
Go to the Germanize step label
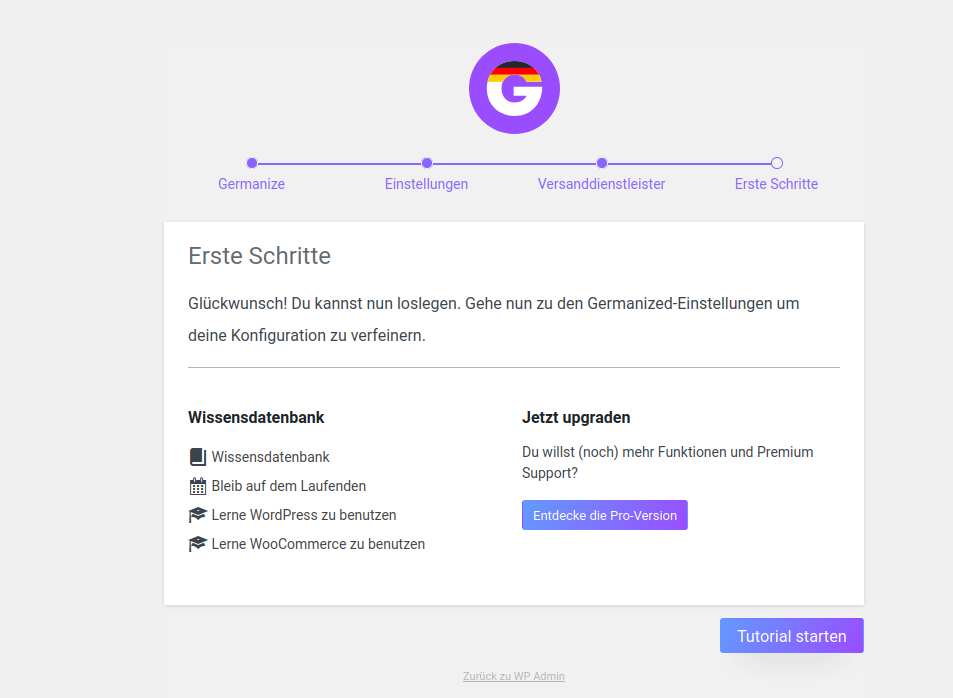click(252, 184)
